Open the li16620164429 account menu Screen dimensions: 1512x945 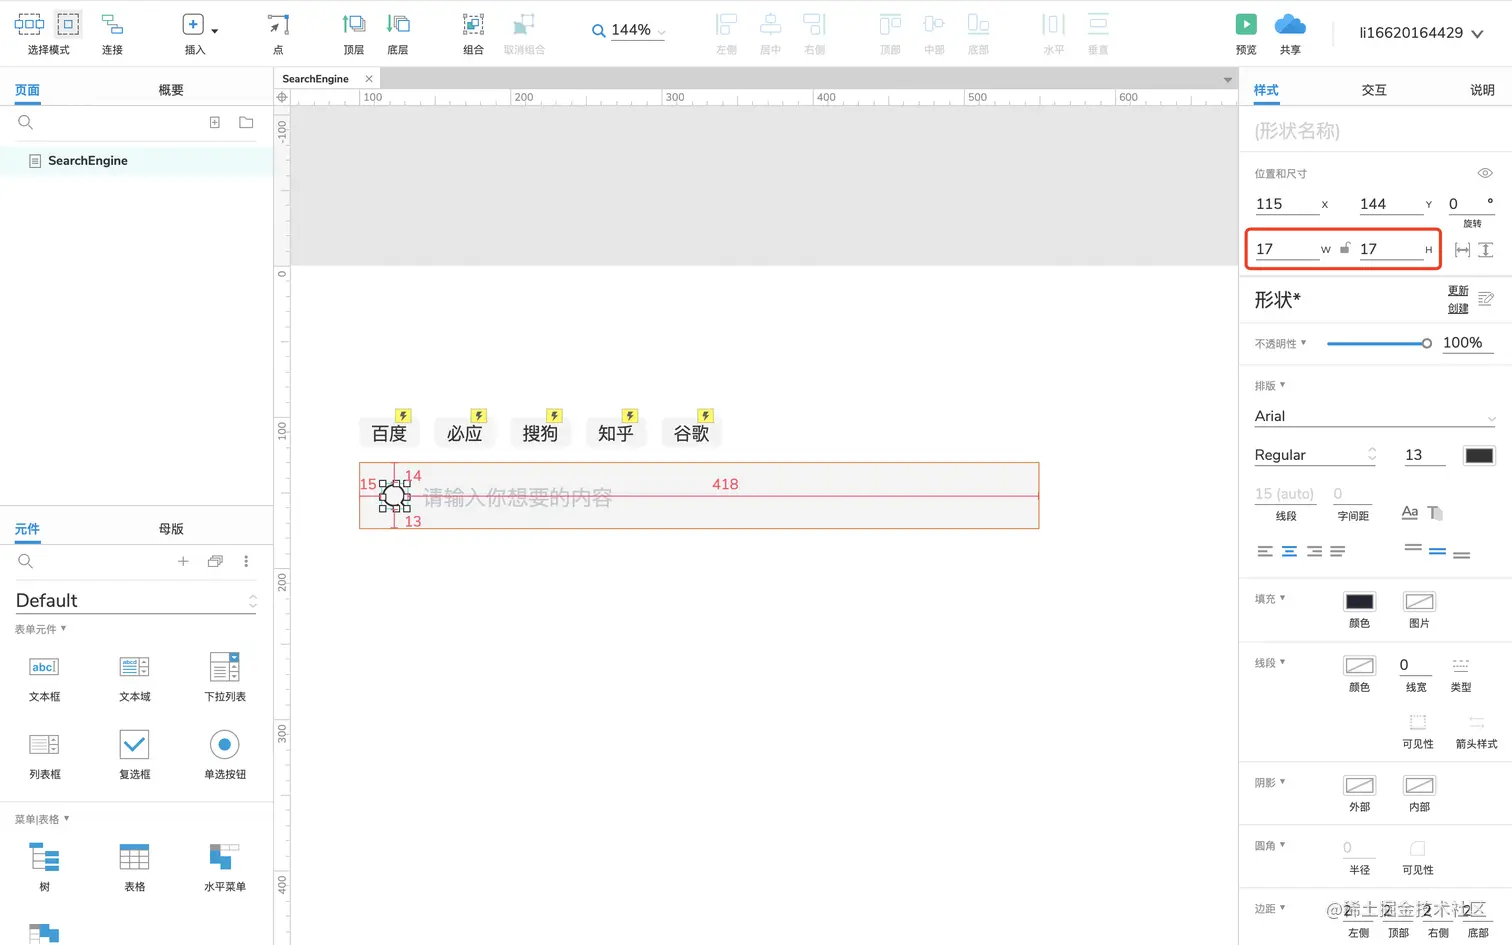pos(1421,33)
